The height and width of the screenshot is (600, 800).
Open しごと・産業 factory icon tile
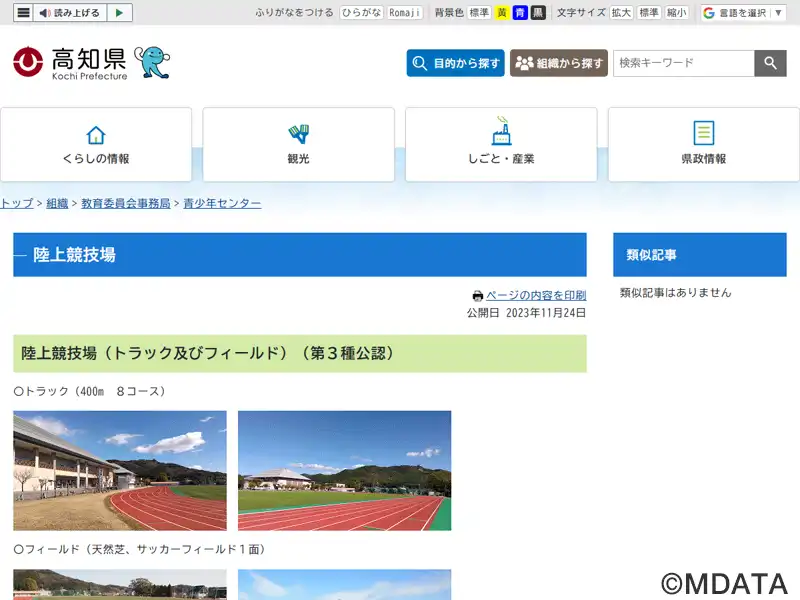501,144
